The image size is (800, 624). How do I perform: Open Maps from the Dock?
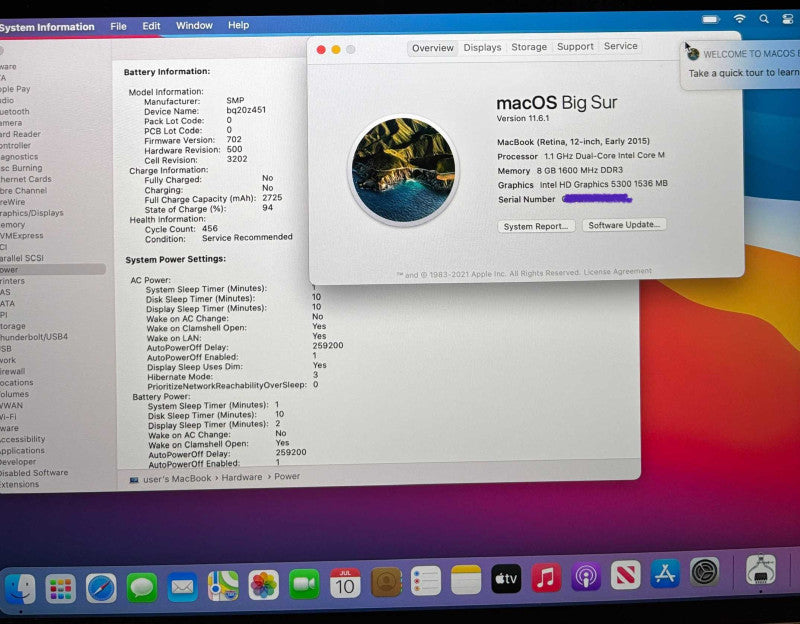click(223, 586)
